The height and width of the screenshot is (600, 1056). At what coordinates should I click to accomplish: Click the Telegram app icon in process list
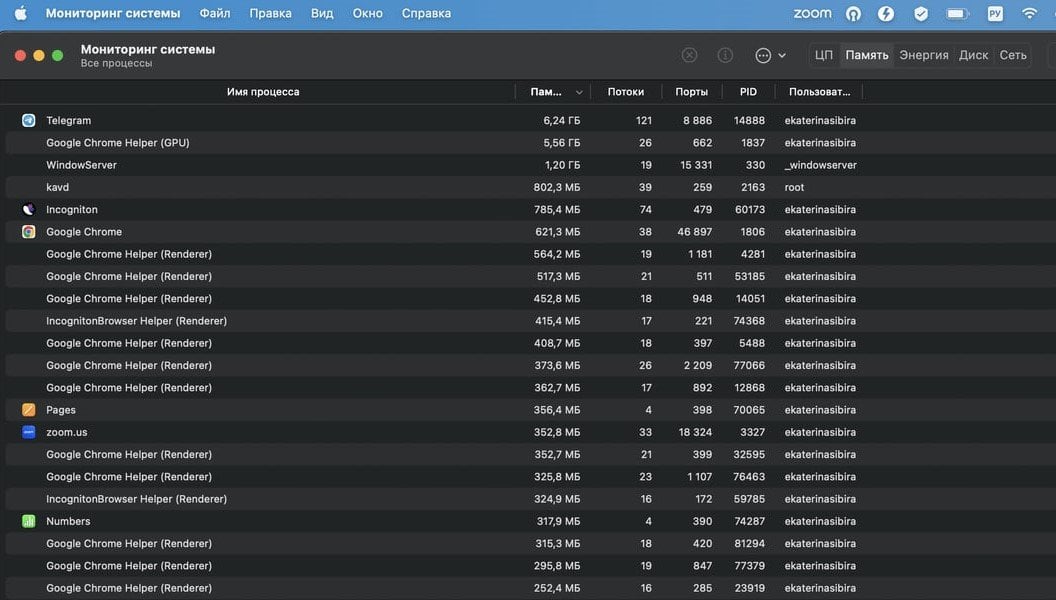pyautogui.click(x=28, y=120)
